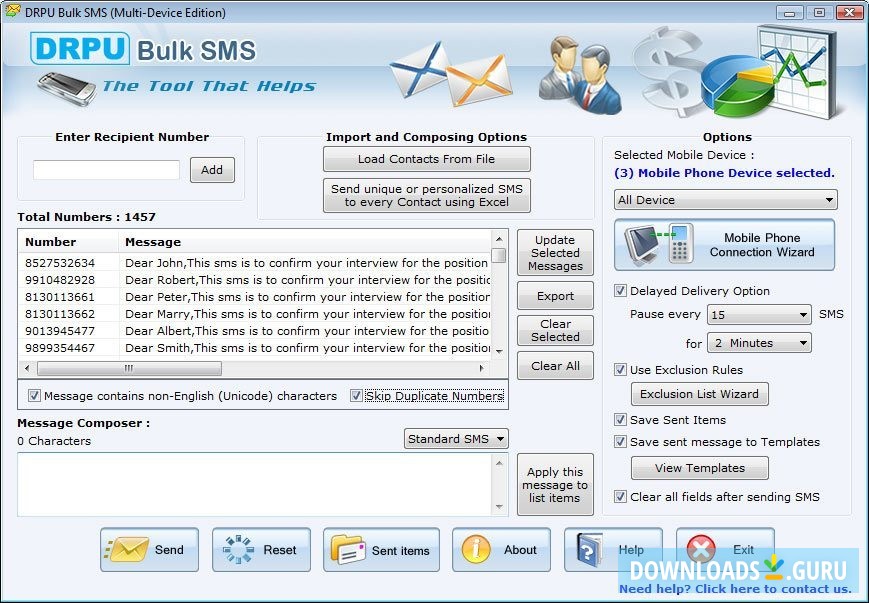Click the Number column header

(x=69, y=242)
